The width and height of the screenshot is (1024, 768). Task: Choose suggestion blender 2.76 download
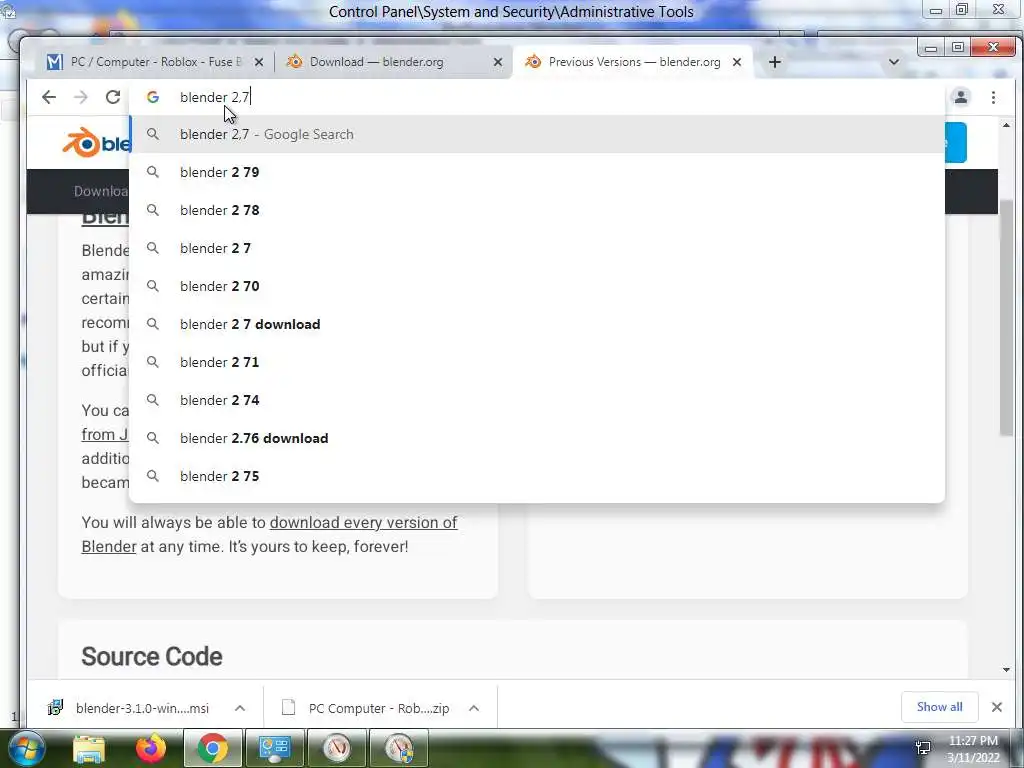pyautogui.click(x=537, y=438)
